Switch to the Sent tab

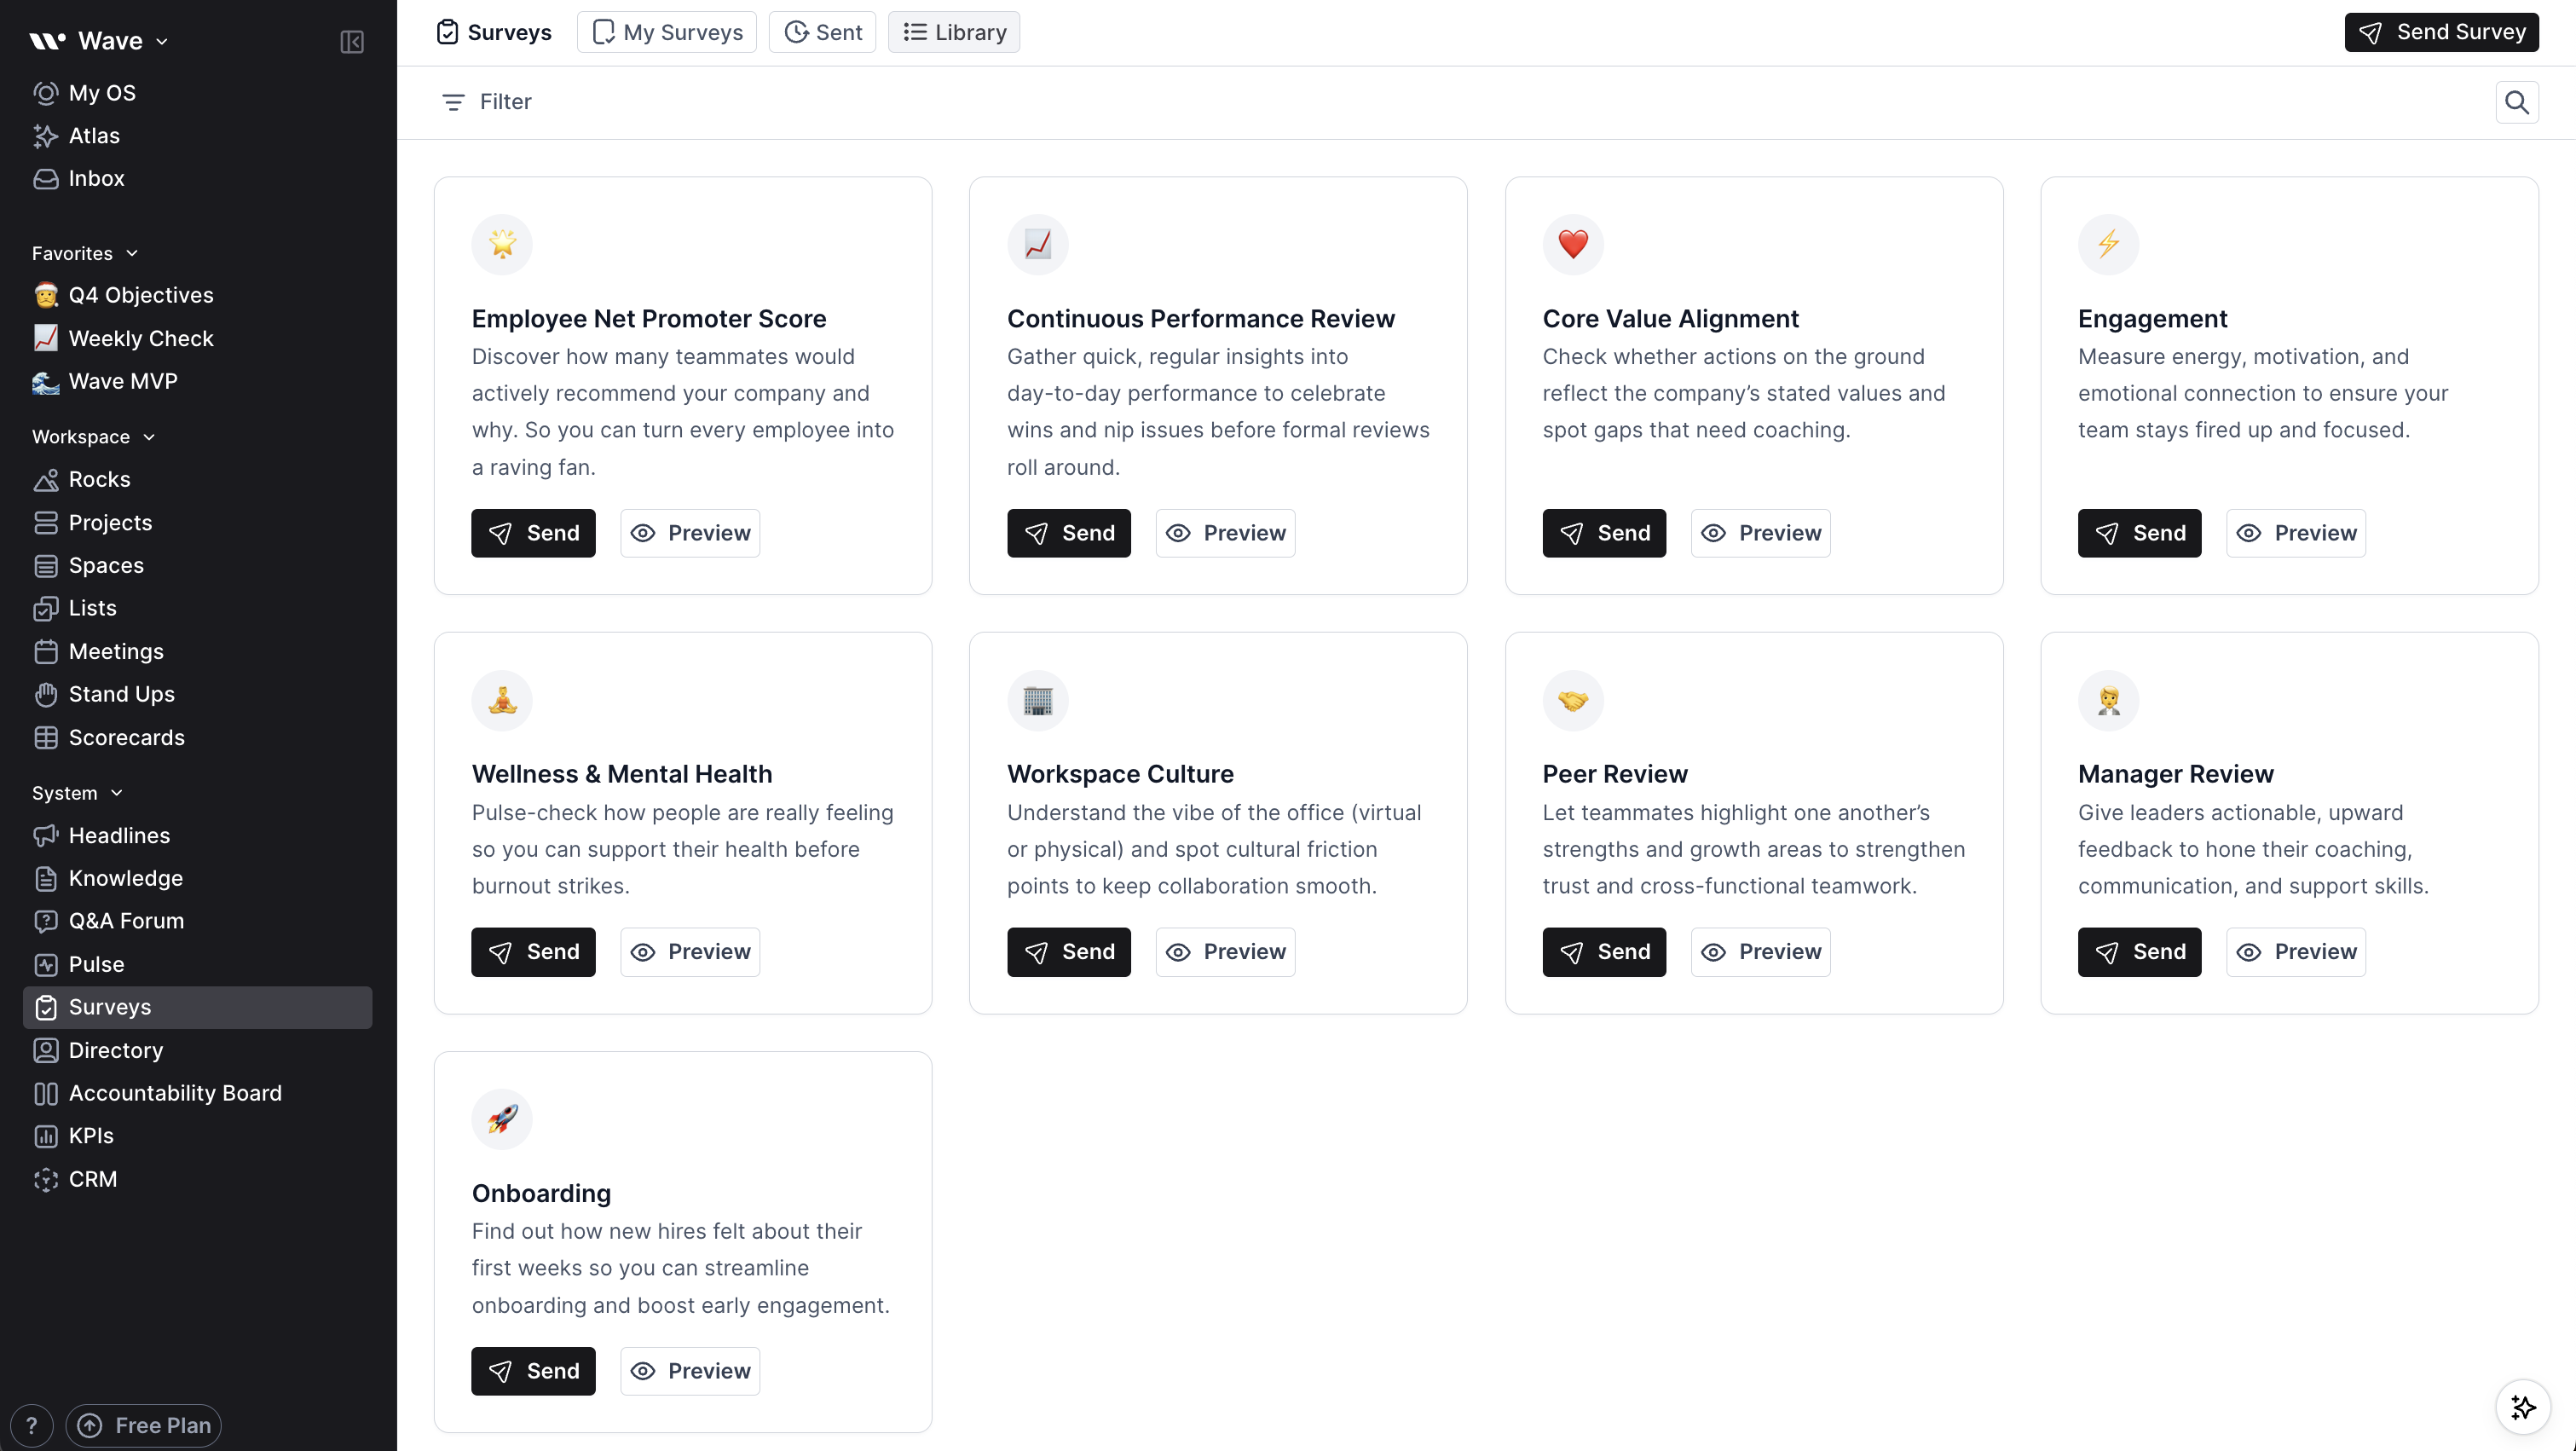(822, 32)
